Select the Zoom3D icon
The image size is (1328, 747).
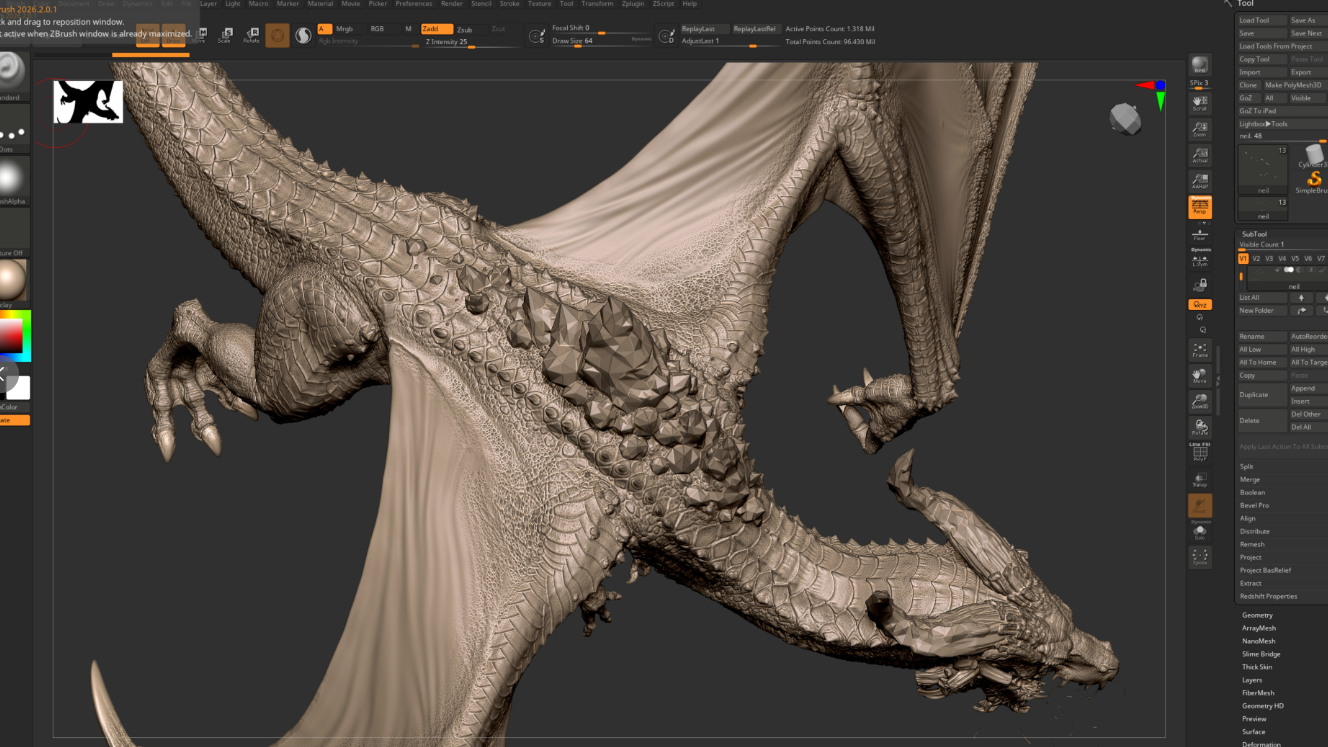1200,402
